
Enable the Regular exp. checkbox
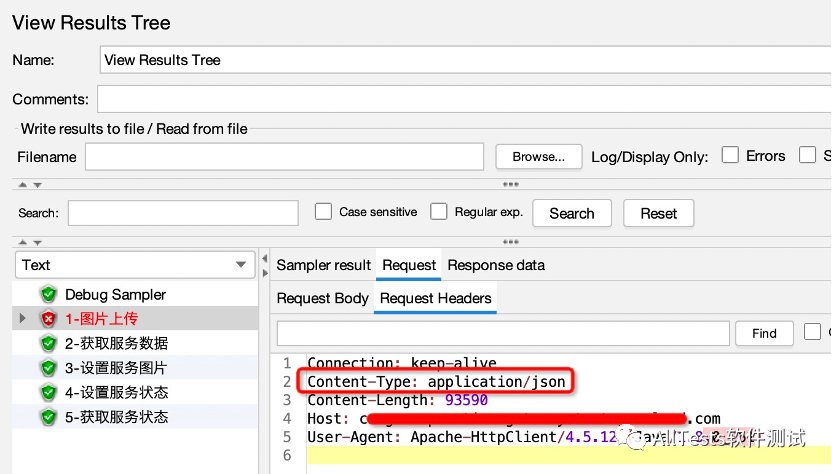pyautogui.click(x=438, y=212)
